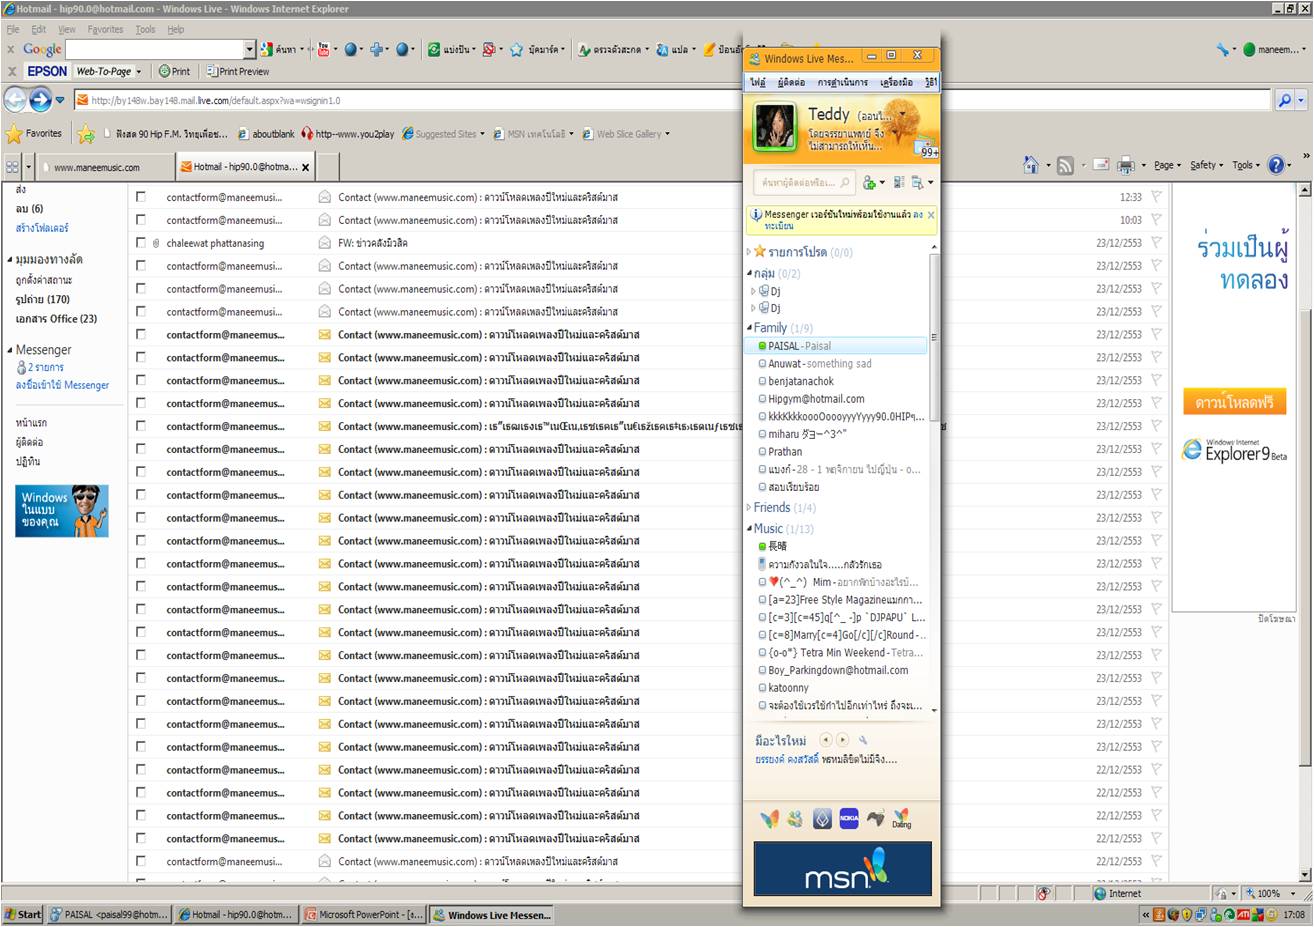1314x927 pixels.
Task: Open the game controller icon in Messenger
Action: pos(875,819)
